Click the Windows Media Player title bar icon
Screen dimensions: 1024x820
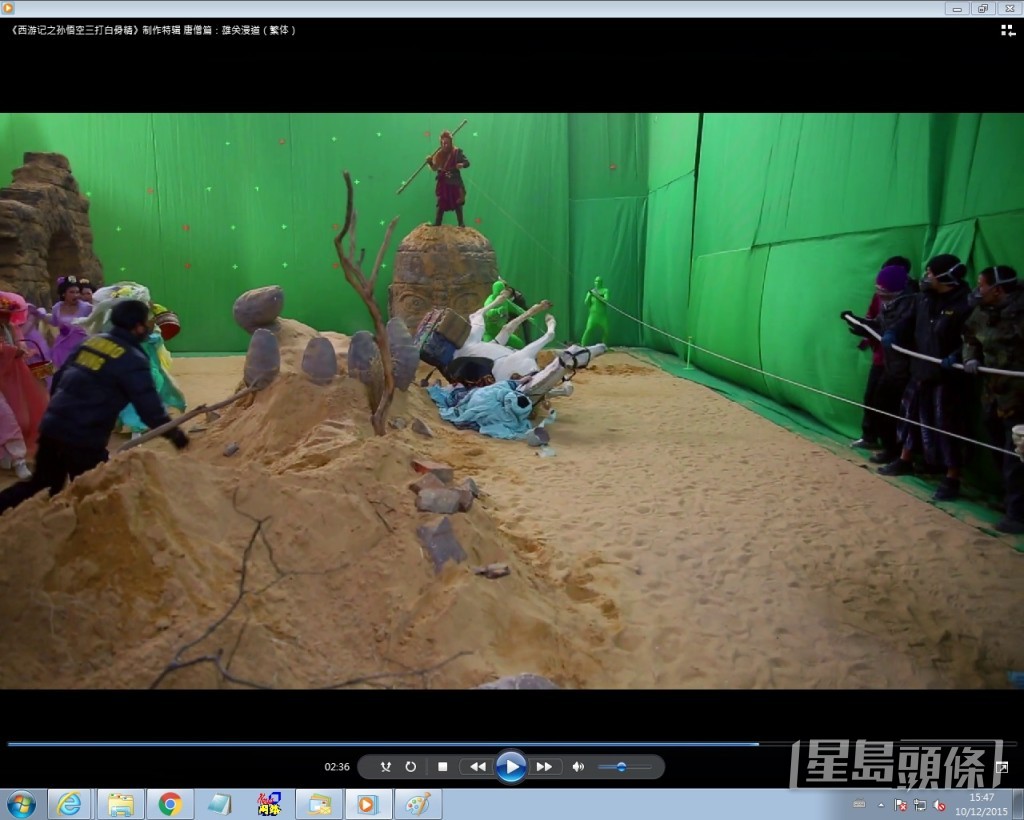8,8
